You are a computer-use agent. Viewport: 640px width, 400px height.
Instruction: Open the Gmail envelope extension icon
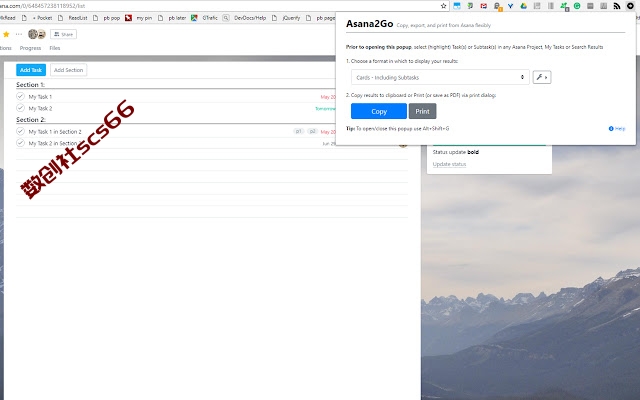coord(484,6)
